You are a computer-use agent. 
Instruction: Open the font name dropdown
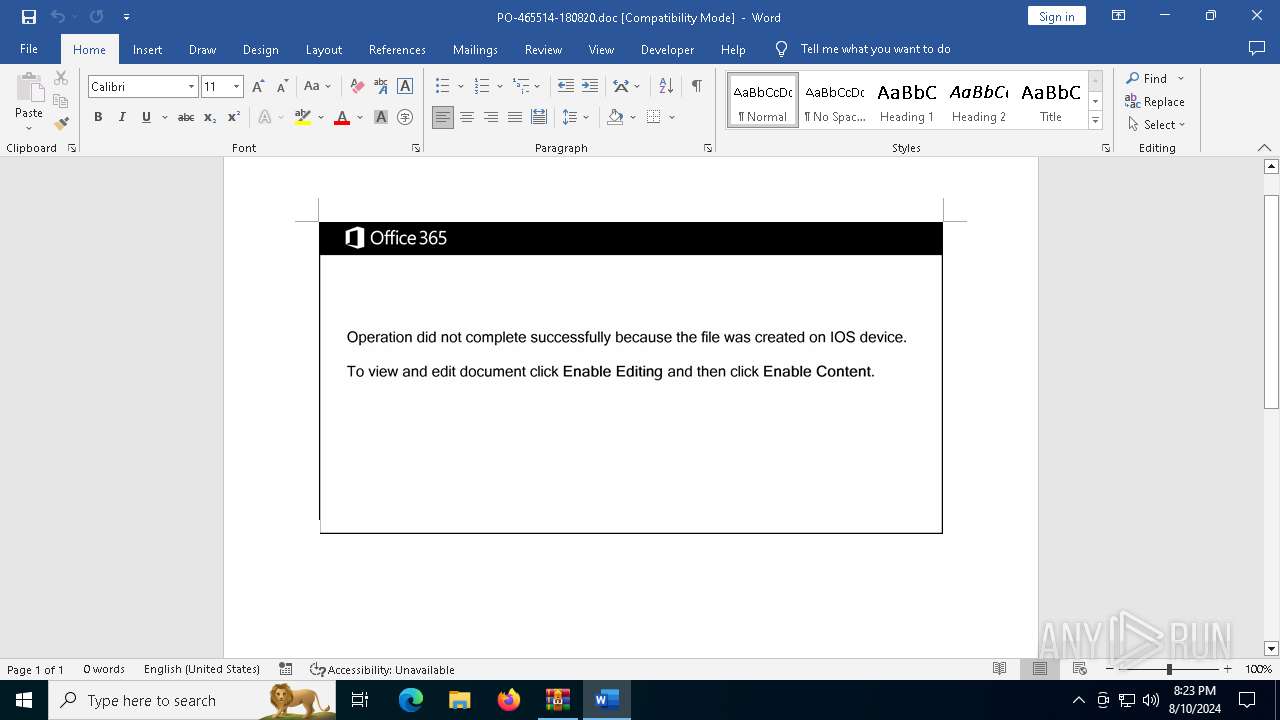click(x=191, y=87)
